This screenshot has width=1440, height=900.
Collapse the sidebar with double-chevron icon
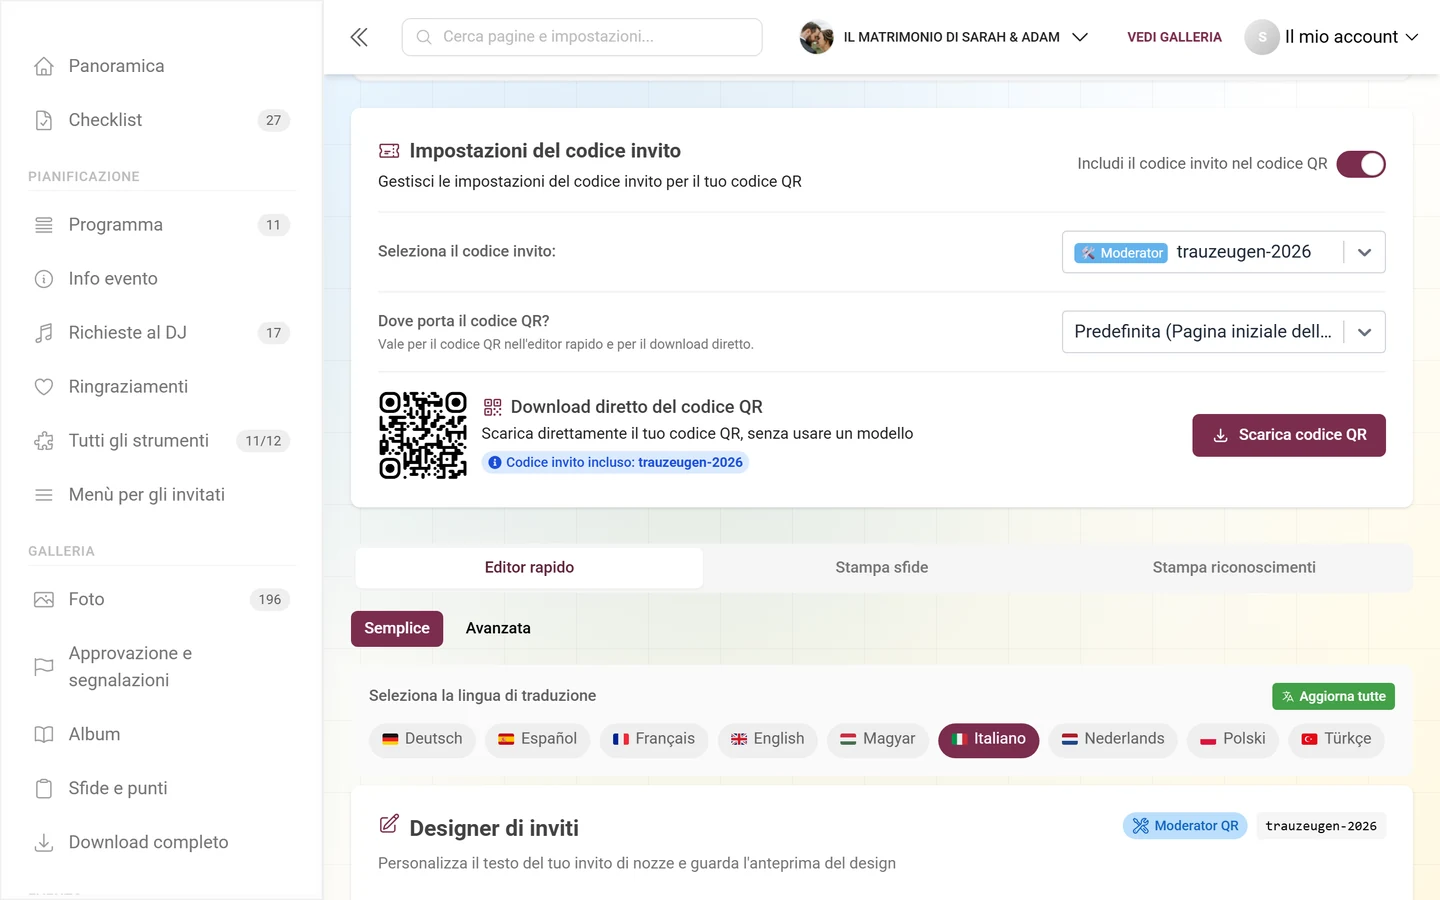pos(359,37)
